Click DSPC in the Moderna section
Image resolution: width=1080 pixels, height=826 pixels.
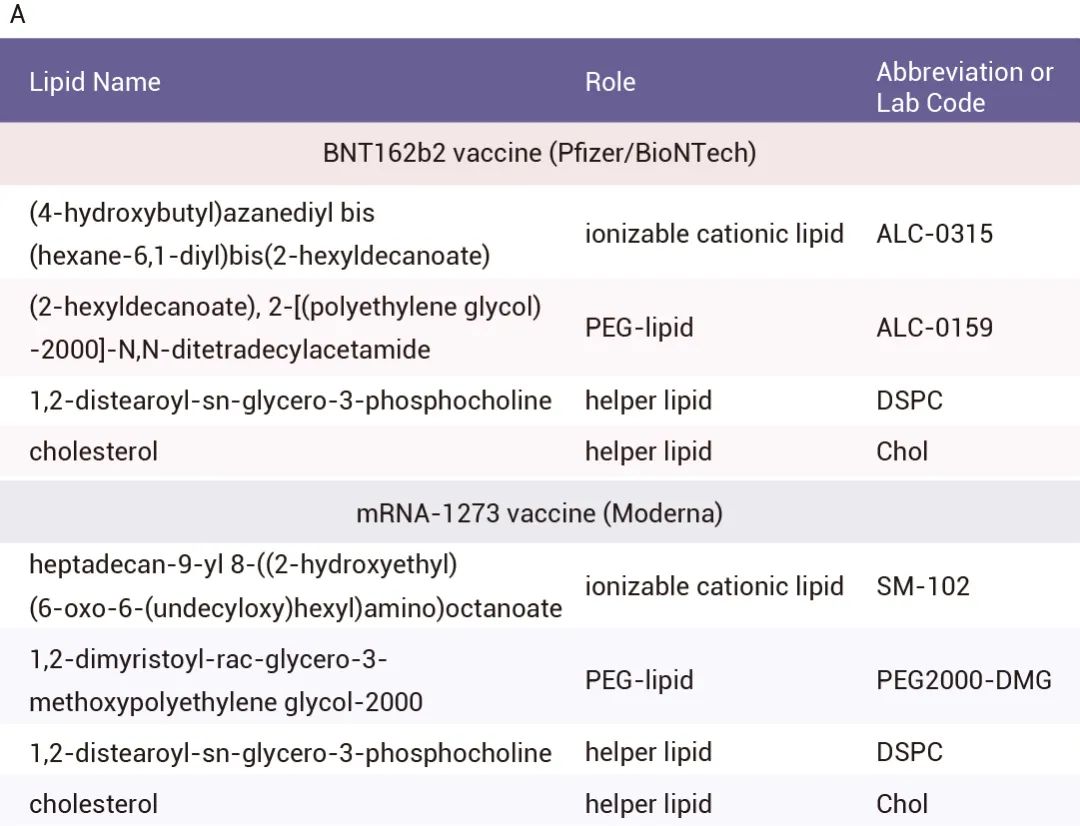click(909, 753)
